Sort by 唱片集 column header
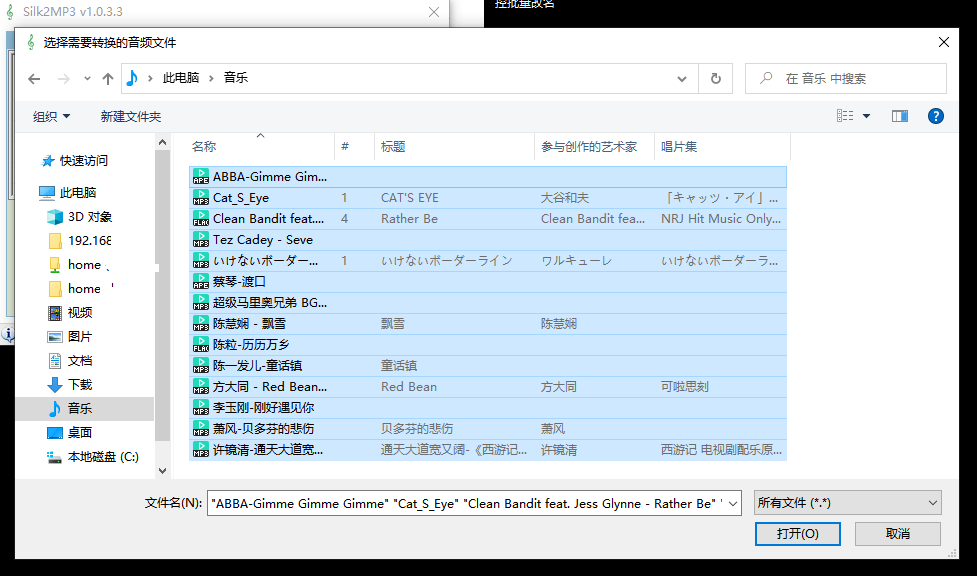 [679, 146]
